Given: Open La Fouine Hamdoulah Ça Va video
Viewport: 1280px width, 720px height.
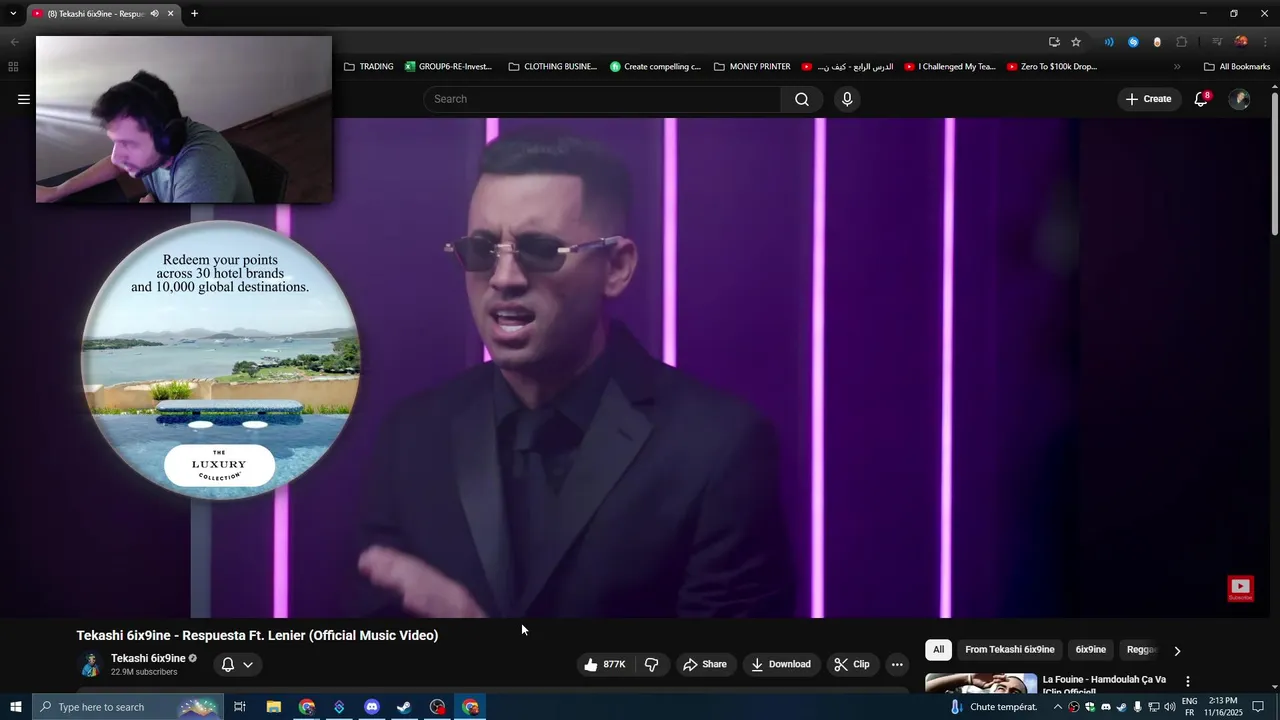Looking at the screenshot, I should 1104,684.
